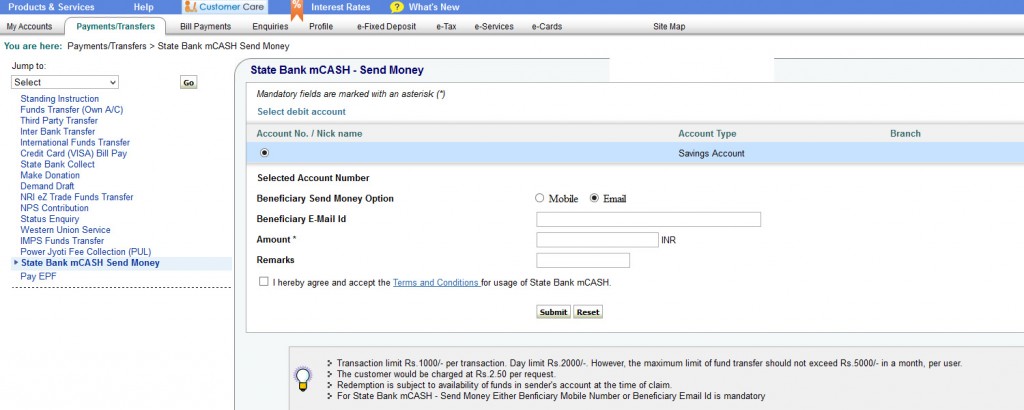Screen dimensions: 1024x410
Task: Open the Terms and Conditions link
Action: 436,283
